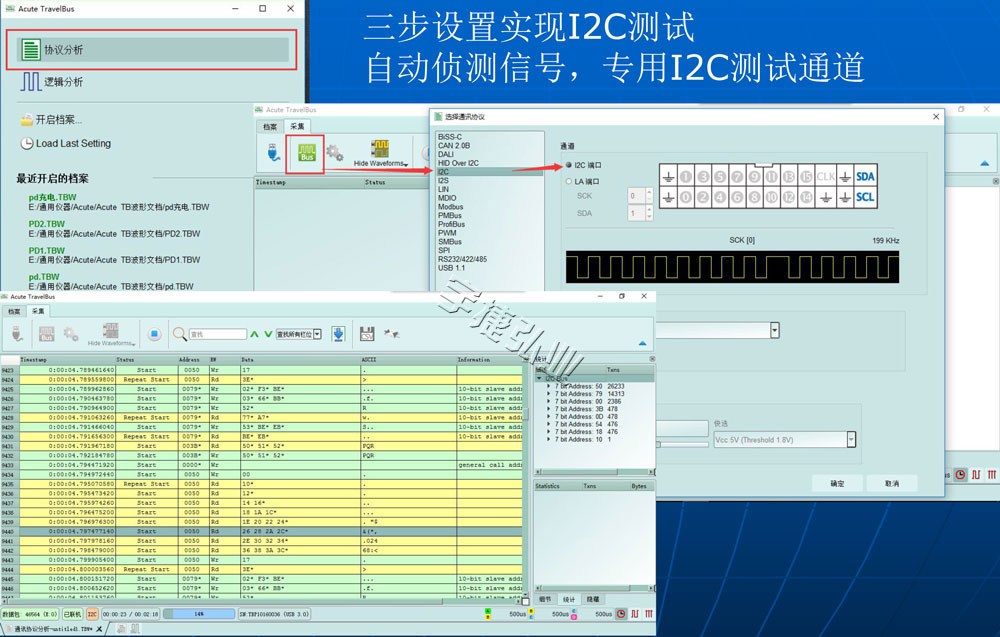
Task: Select the LA 端口 radio button
Action: 569,182
